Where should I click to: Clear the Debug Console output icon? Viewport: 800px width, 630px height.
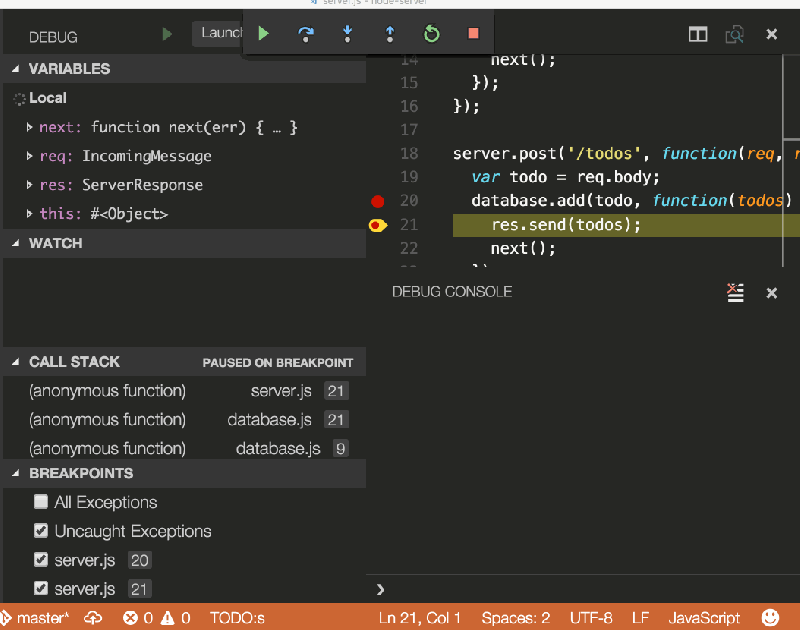(x=735, y=292)
